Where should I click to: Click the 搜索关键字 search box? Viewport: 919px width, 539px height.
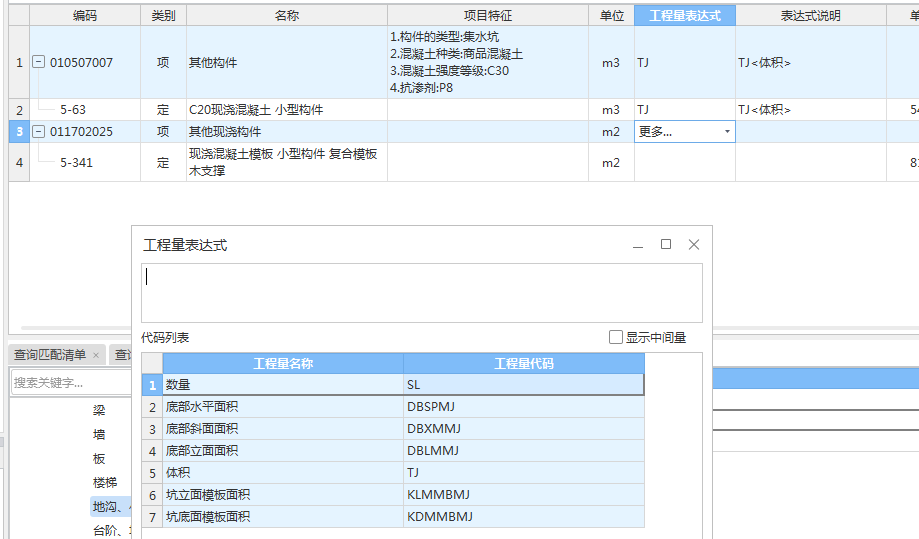point(71,383)
